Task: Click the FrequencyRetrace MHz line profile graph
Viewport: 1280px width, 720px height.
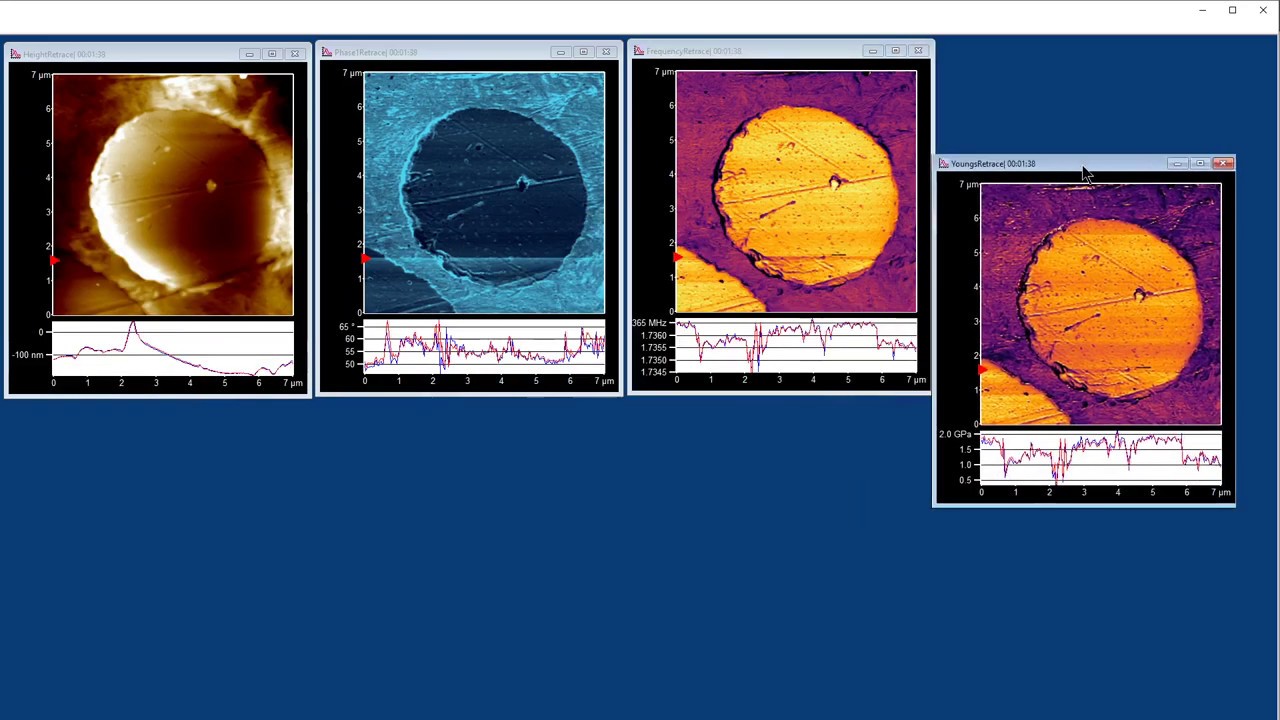Action: [x=796, y=345]
